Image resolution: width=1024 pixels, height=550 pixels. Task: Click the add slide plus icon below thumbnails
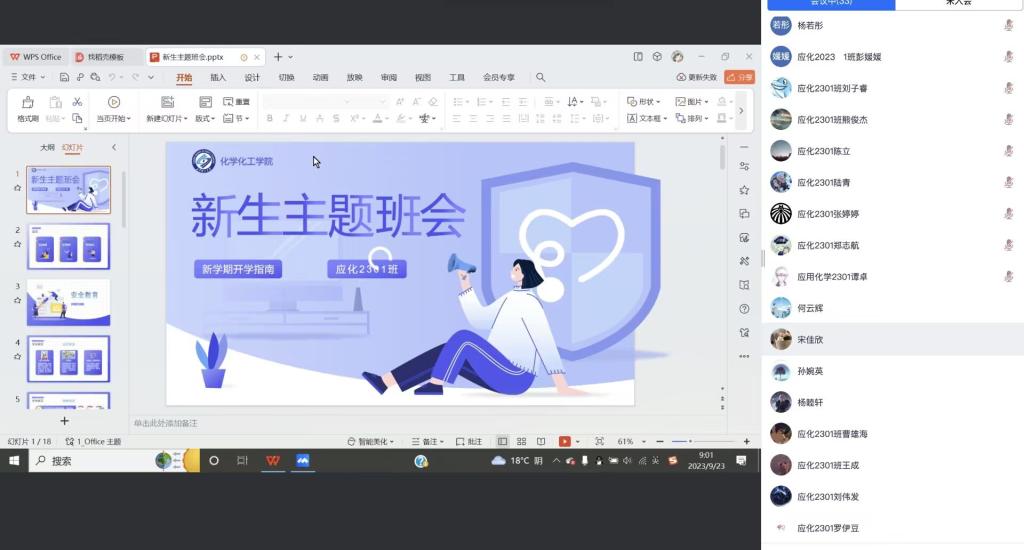click(x=65, y=421)
